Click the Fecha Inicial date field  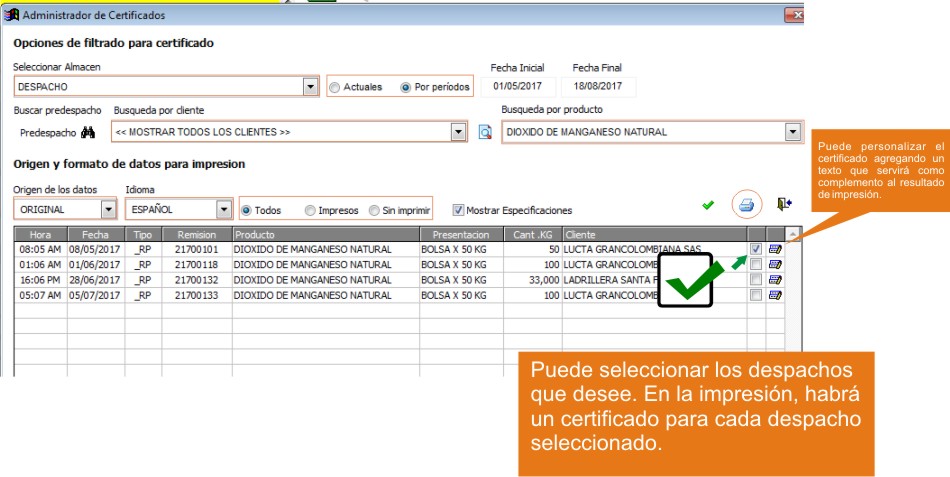pos(518,87)
